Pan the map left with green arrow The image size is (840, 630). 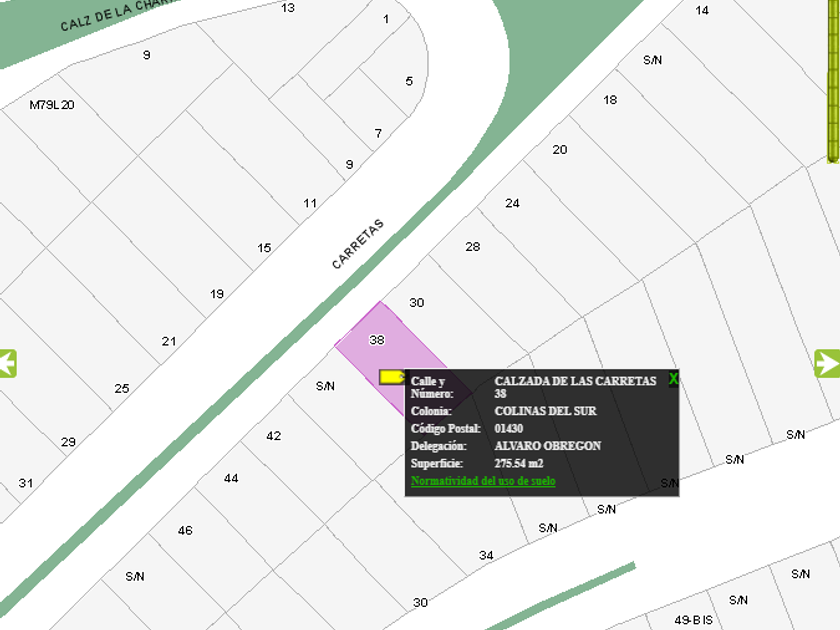pyautogui.click(x=8, y=363)
